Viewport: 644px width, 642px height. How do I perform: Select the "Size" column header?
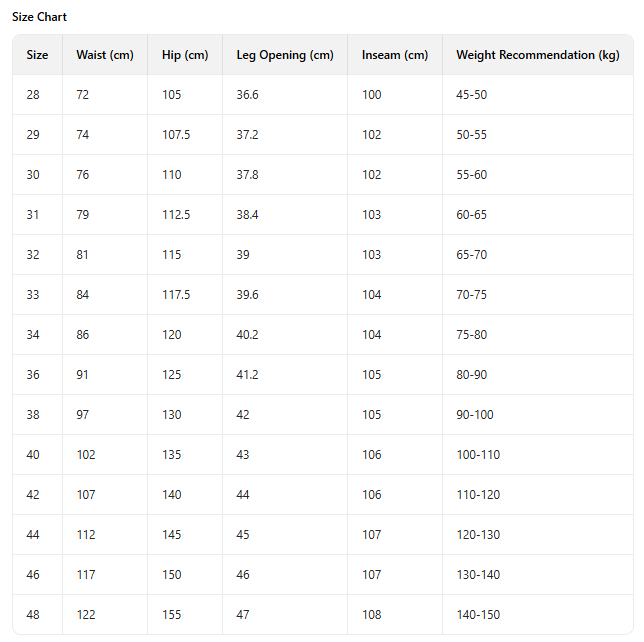click(37, 55)
